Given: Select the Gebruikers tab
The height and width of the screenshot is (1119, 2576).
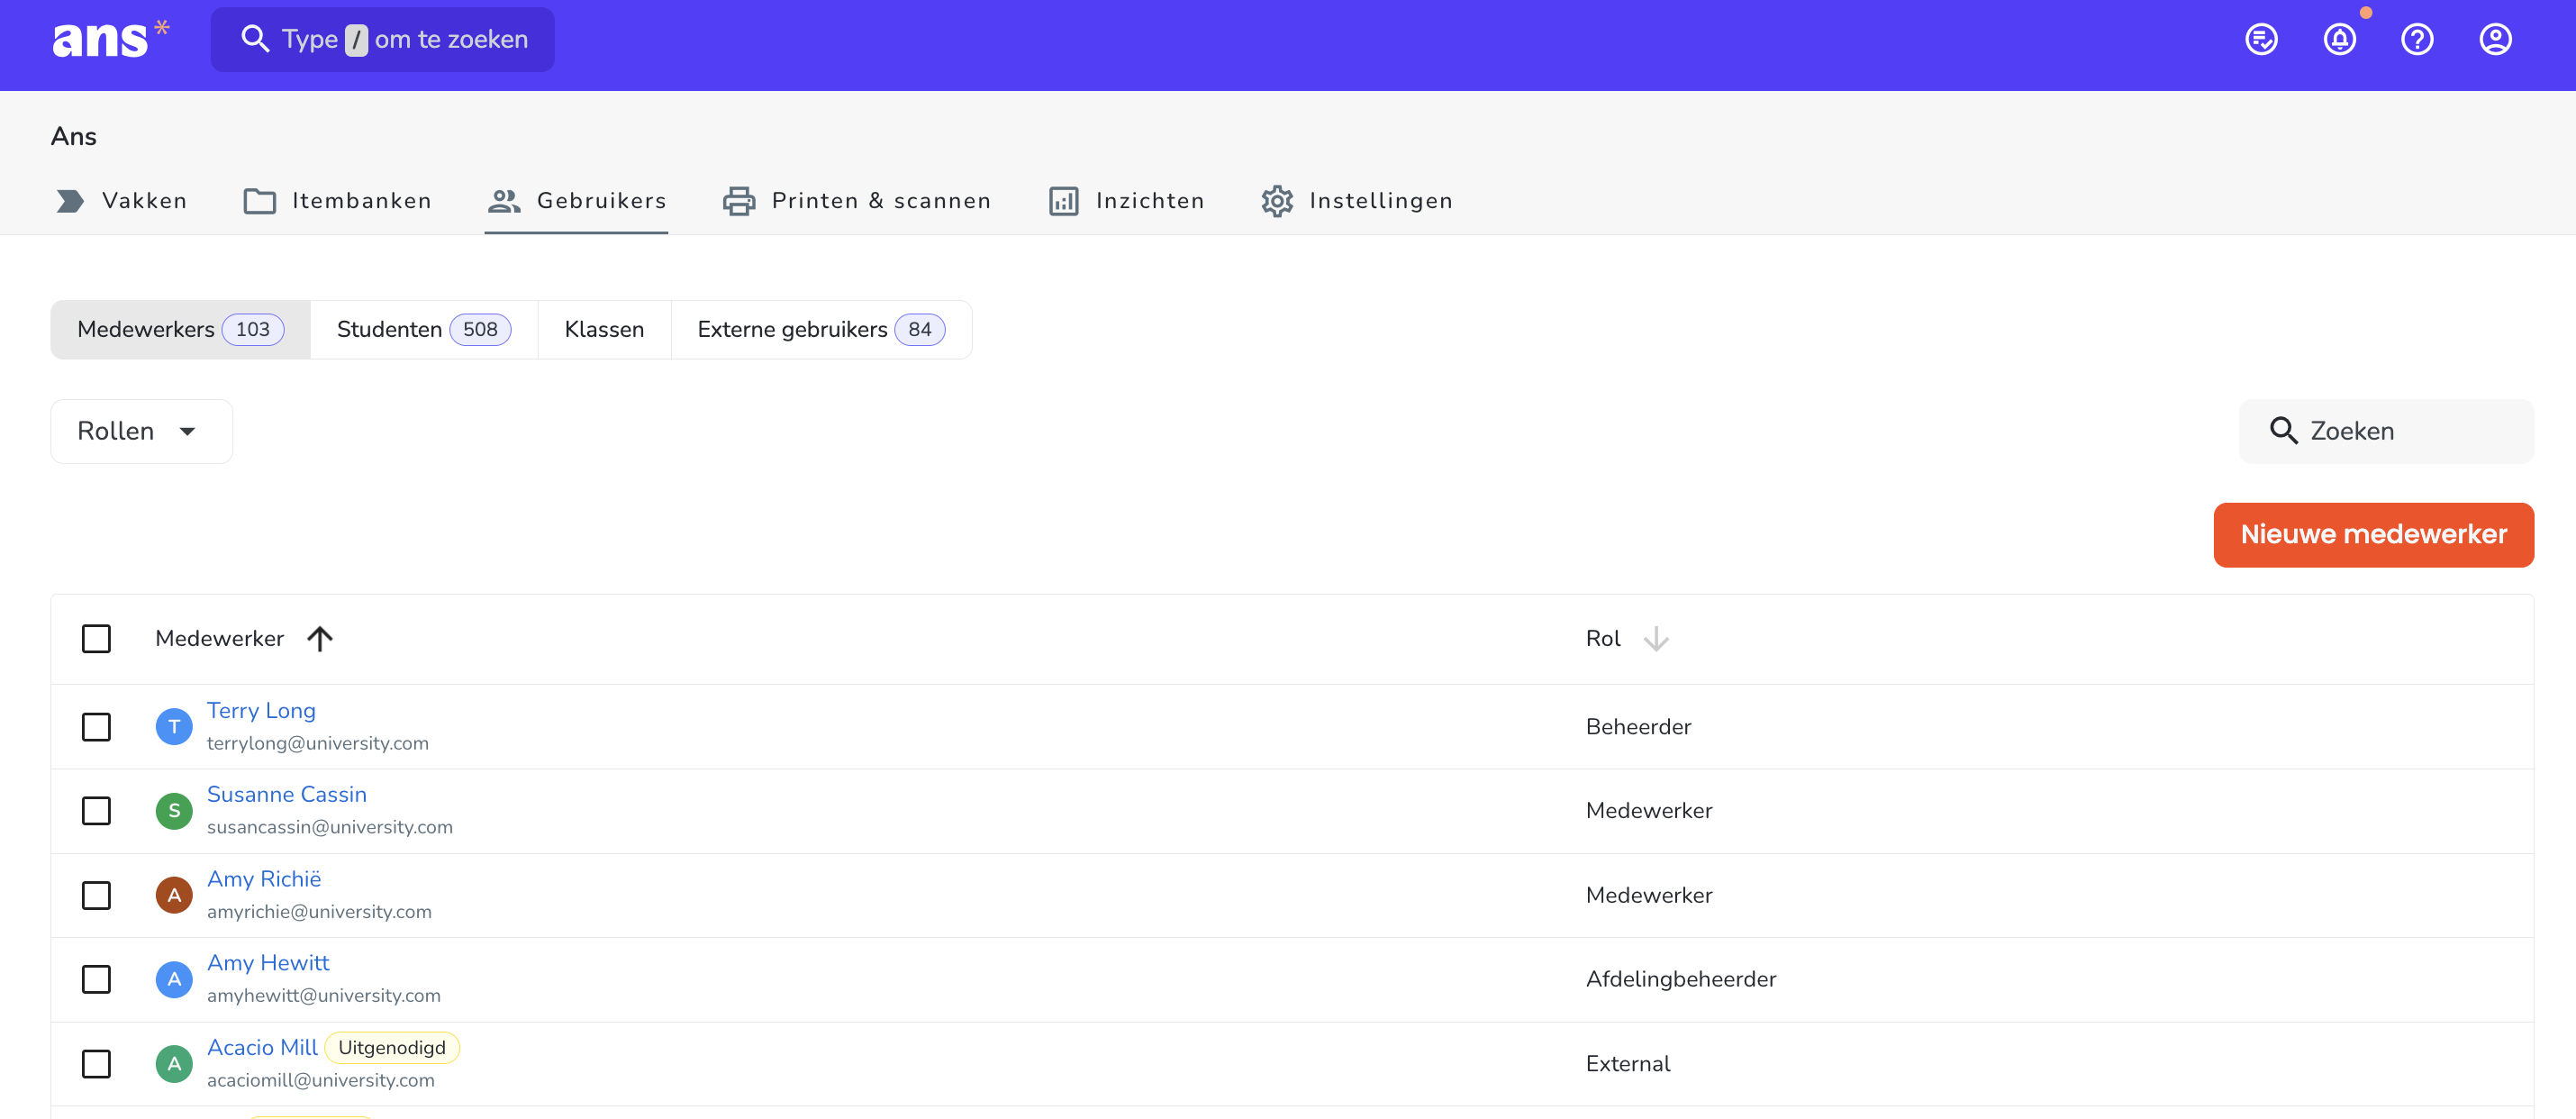Looking at the screenshot, I should 576,201.
